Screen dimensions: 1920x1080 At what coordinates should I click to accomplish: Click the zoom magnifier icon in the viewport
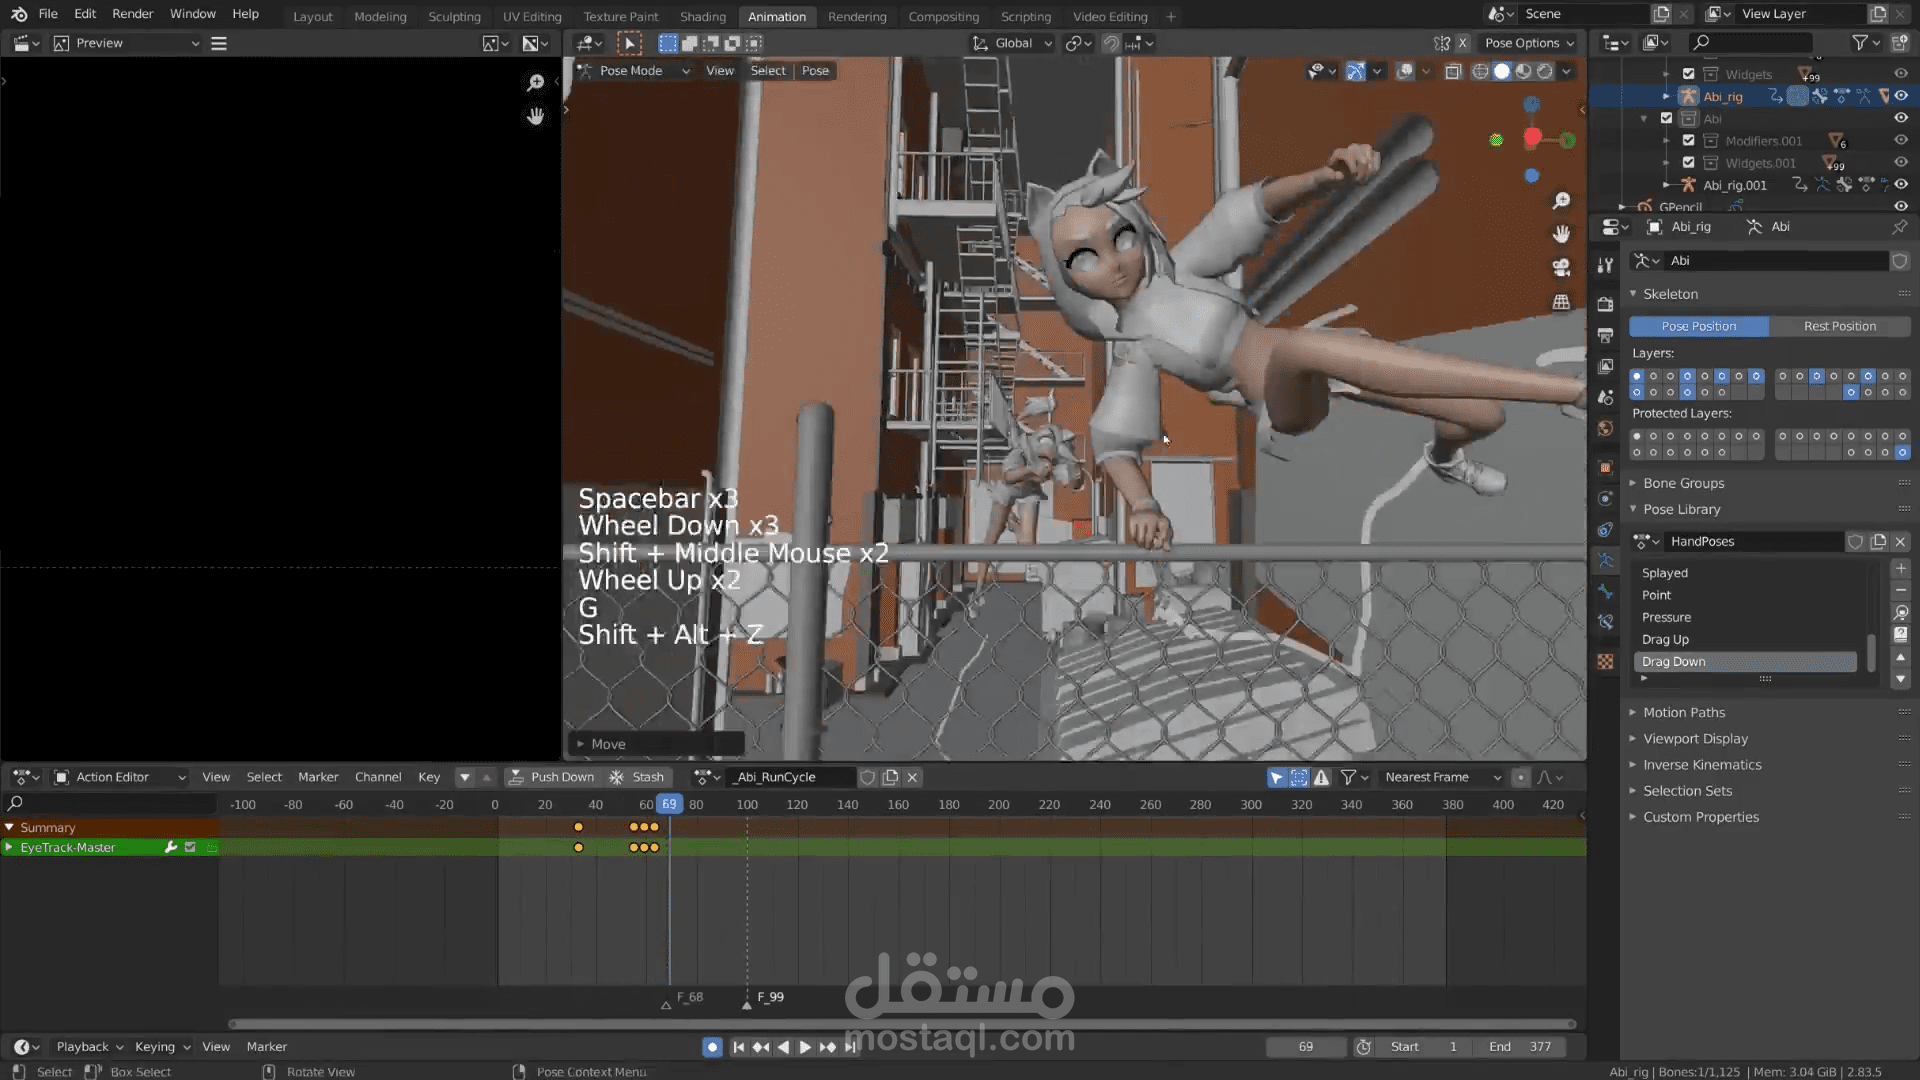(x=1561, y=201)
